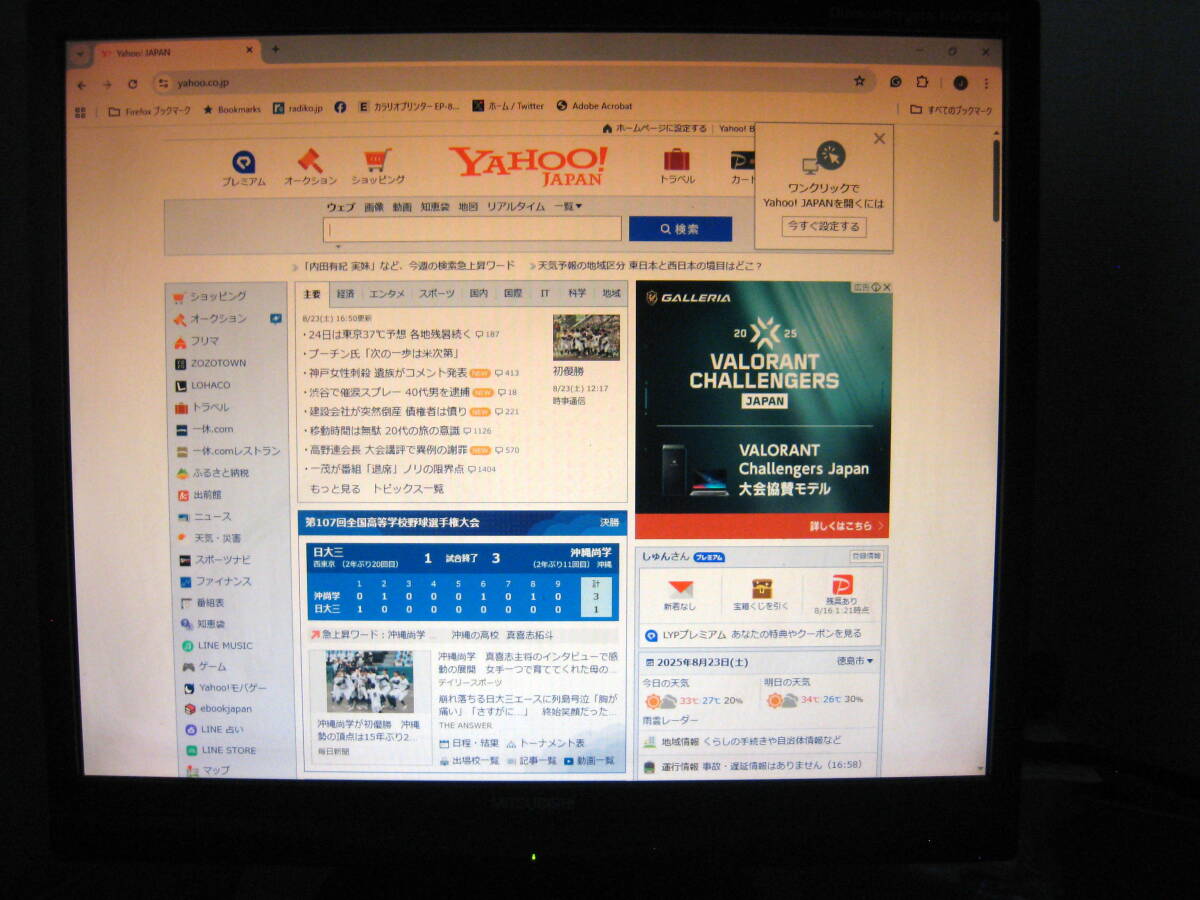The width and height of the screenshot is (1200, 900).
Task: Reload the page with the refresh icon
Action: 132,85
